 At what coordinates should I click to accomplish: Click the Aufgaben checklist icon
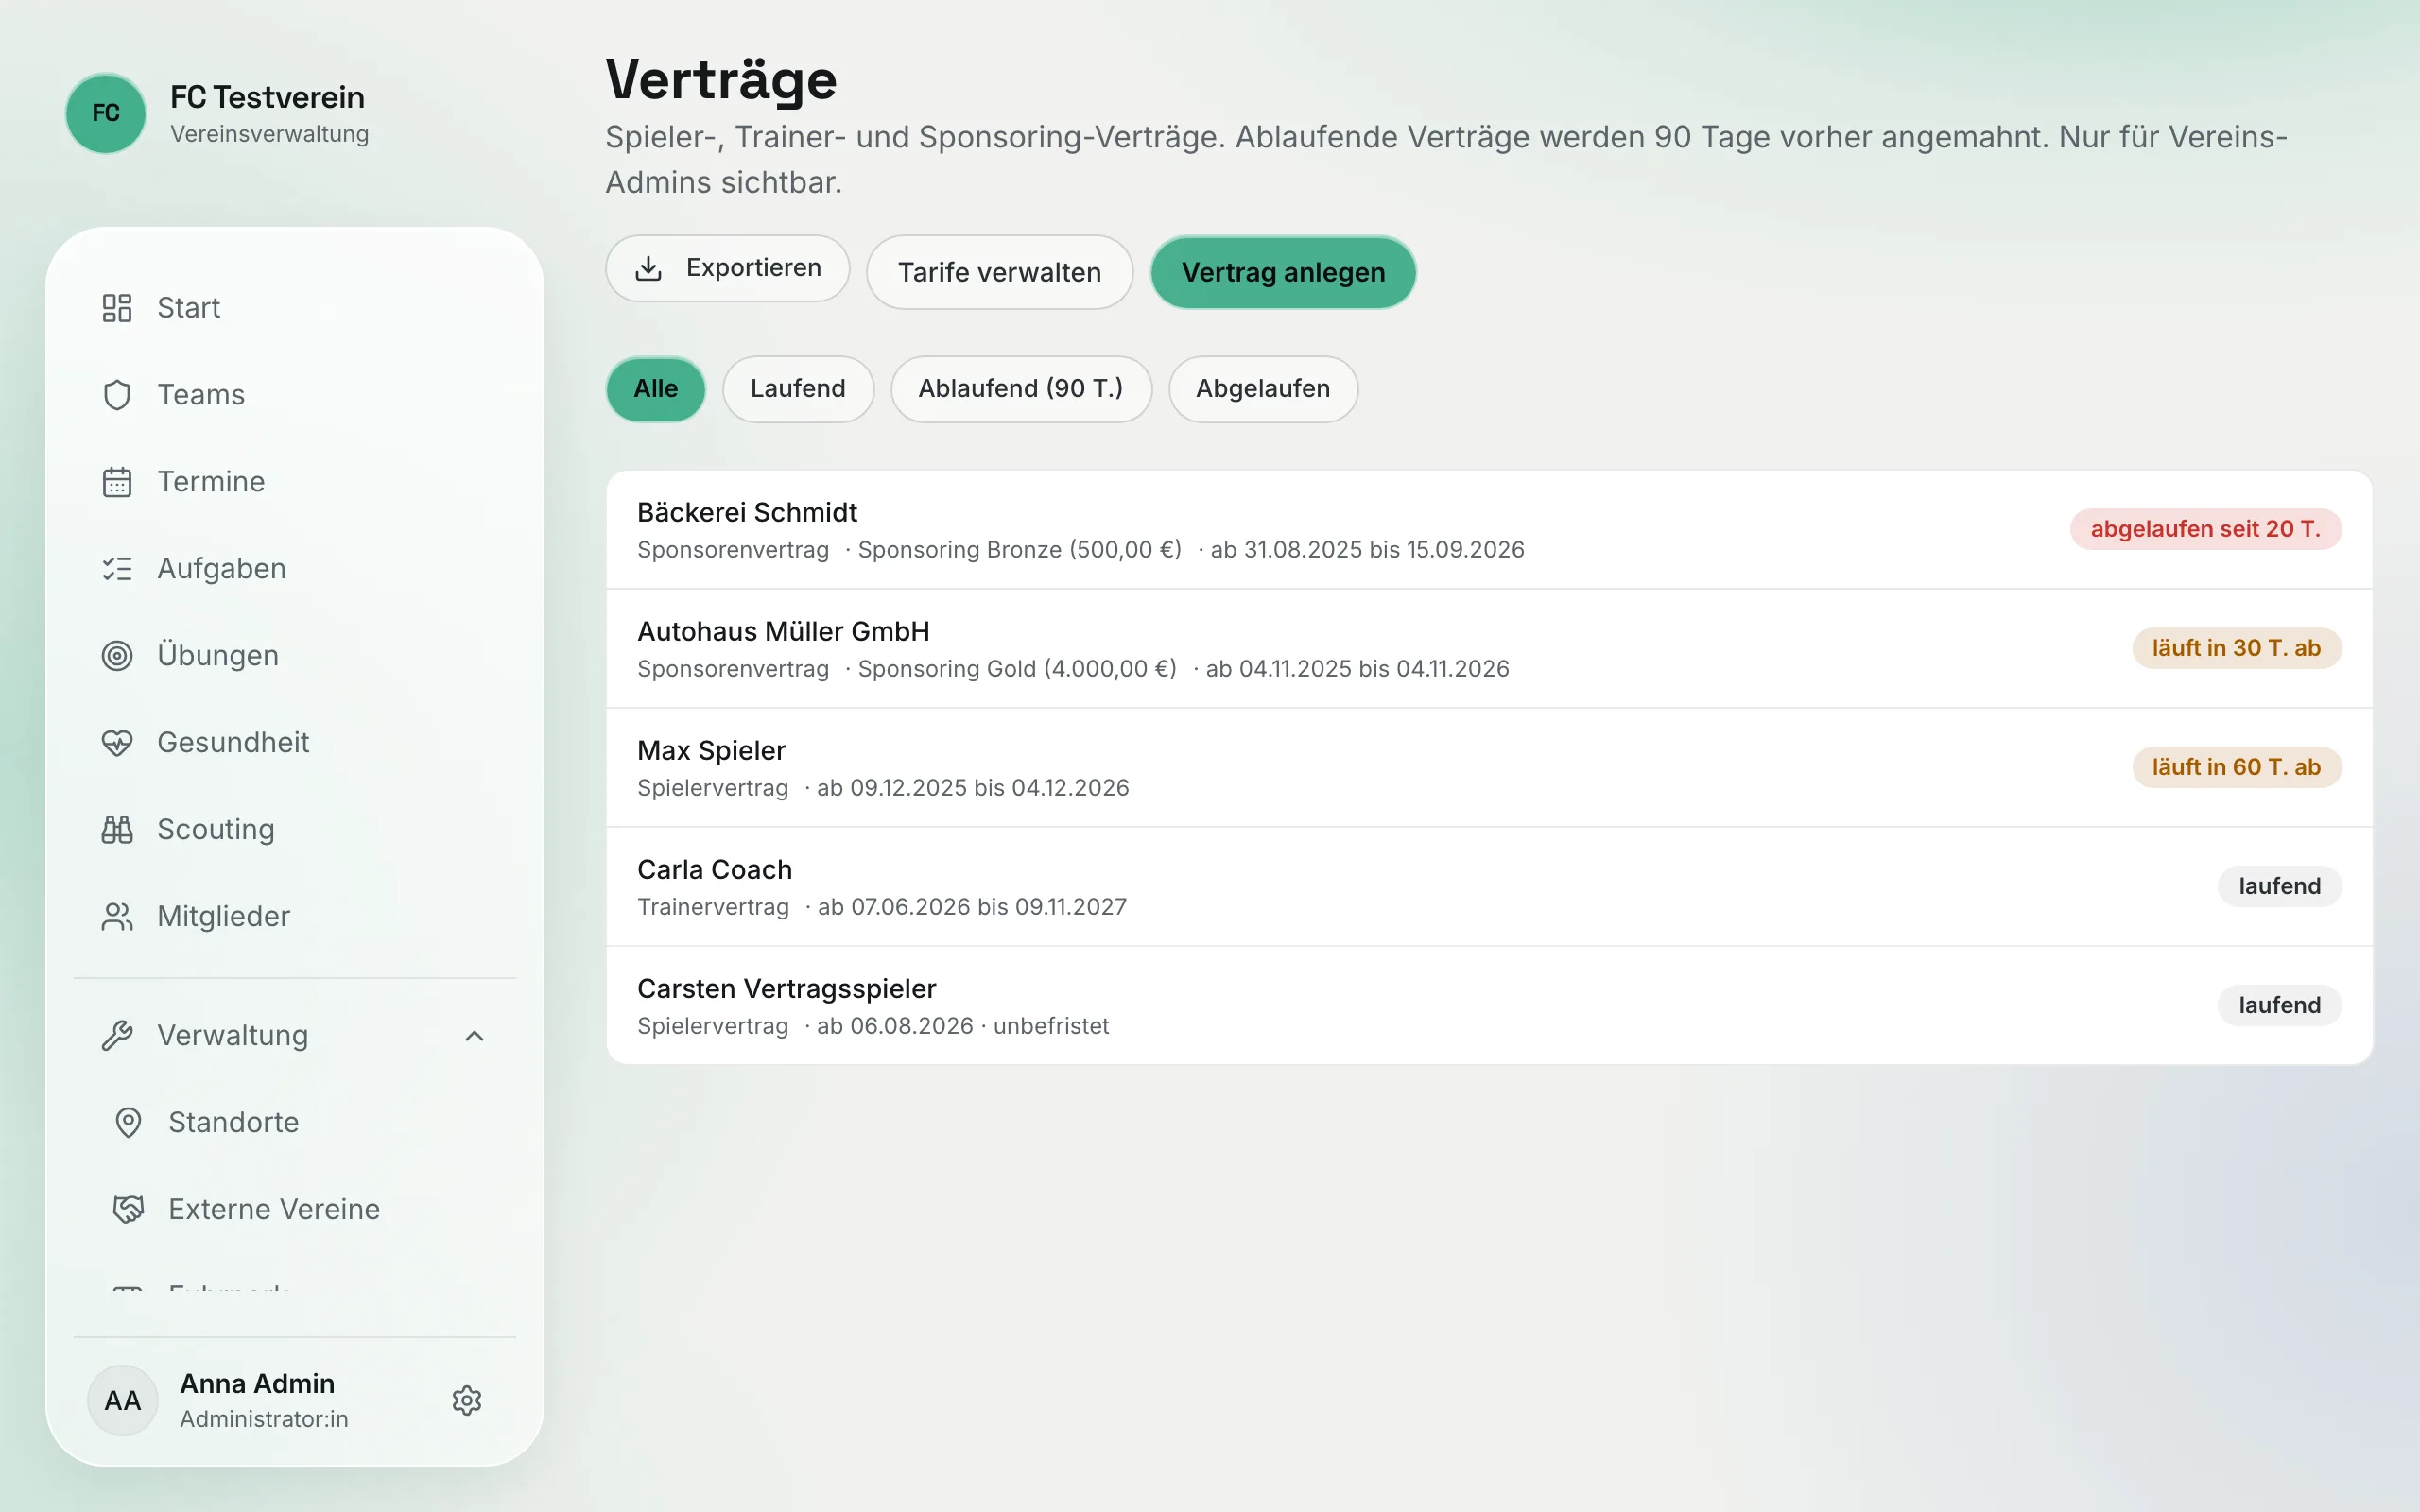click(x=117, y=569)
